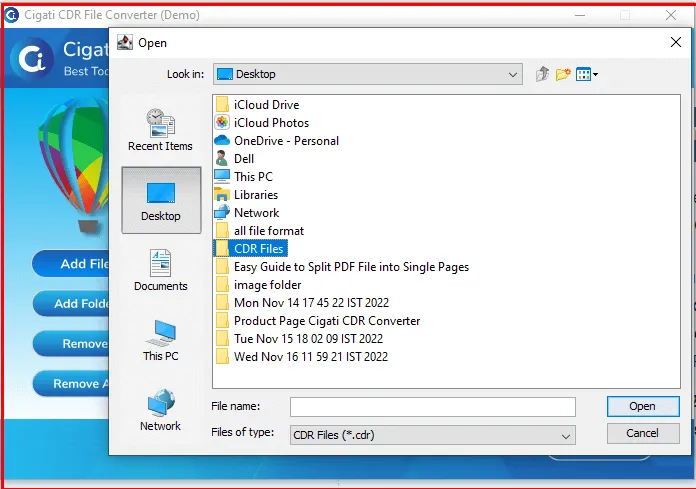Click the Cigati logo in main window
696x489 pixels.
coord(32,59)
